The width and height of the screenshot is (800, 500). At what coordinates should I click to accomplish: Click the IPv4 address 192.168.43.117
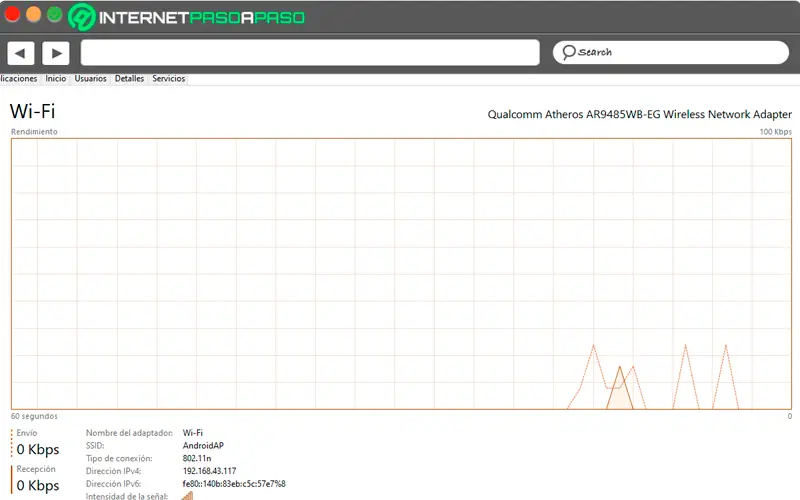point(209,471)
